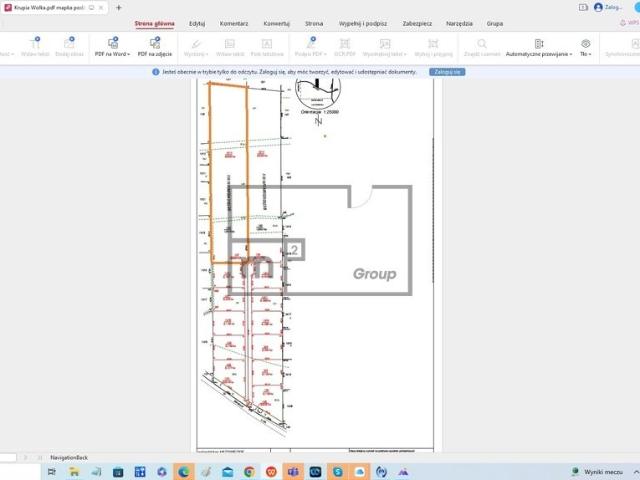
Task: Click the Zaloguj account button top right
Action: pos(607,7)
